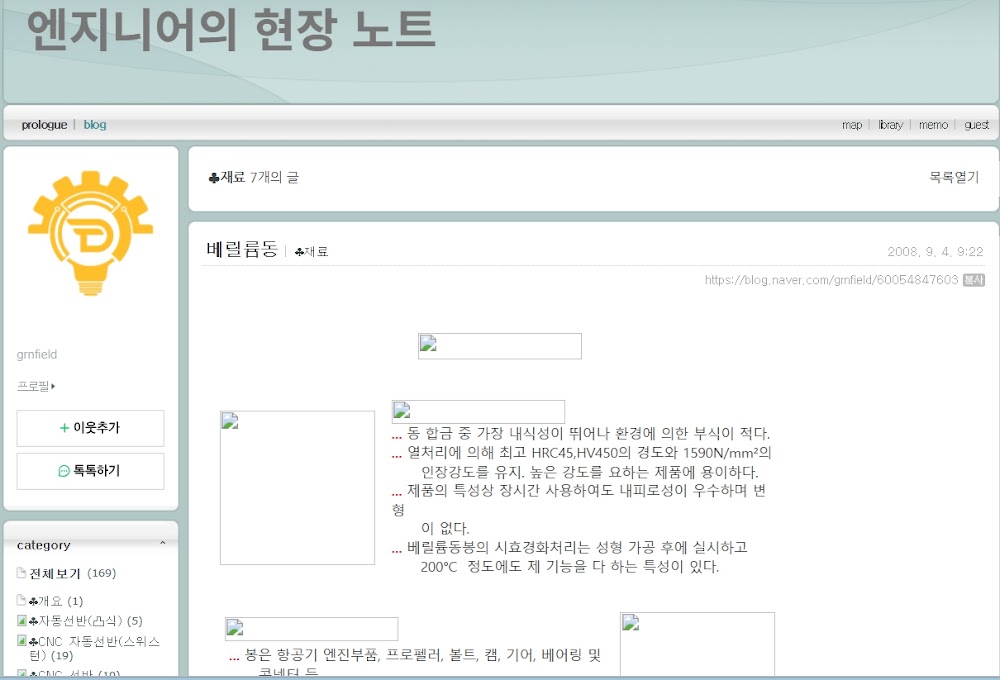The width and height of the screenshot is (1000, 680).
Task: Click the large broken image left of the text
Action: tap(297, 487)
